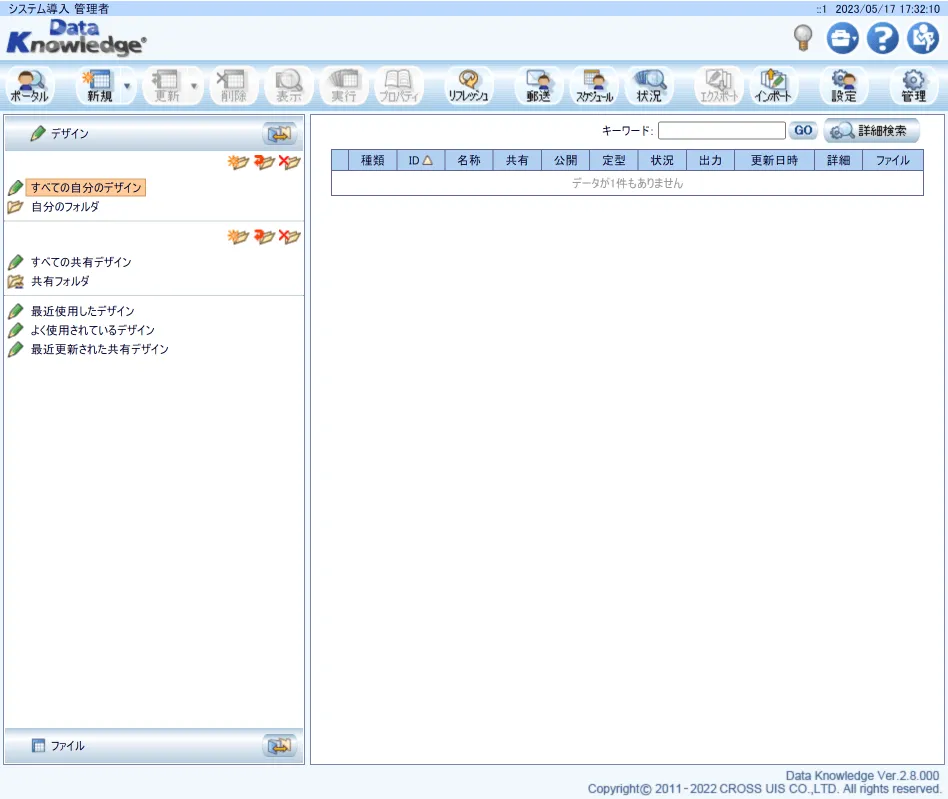The height and width of the screenshot is (799, 948).
Task: Open the 管理 (Admin) toolbar icon
Action: pyautogui.click(x=913, y=86)
